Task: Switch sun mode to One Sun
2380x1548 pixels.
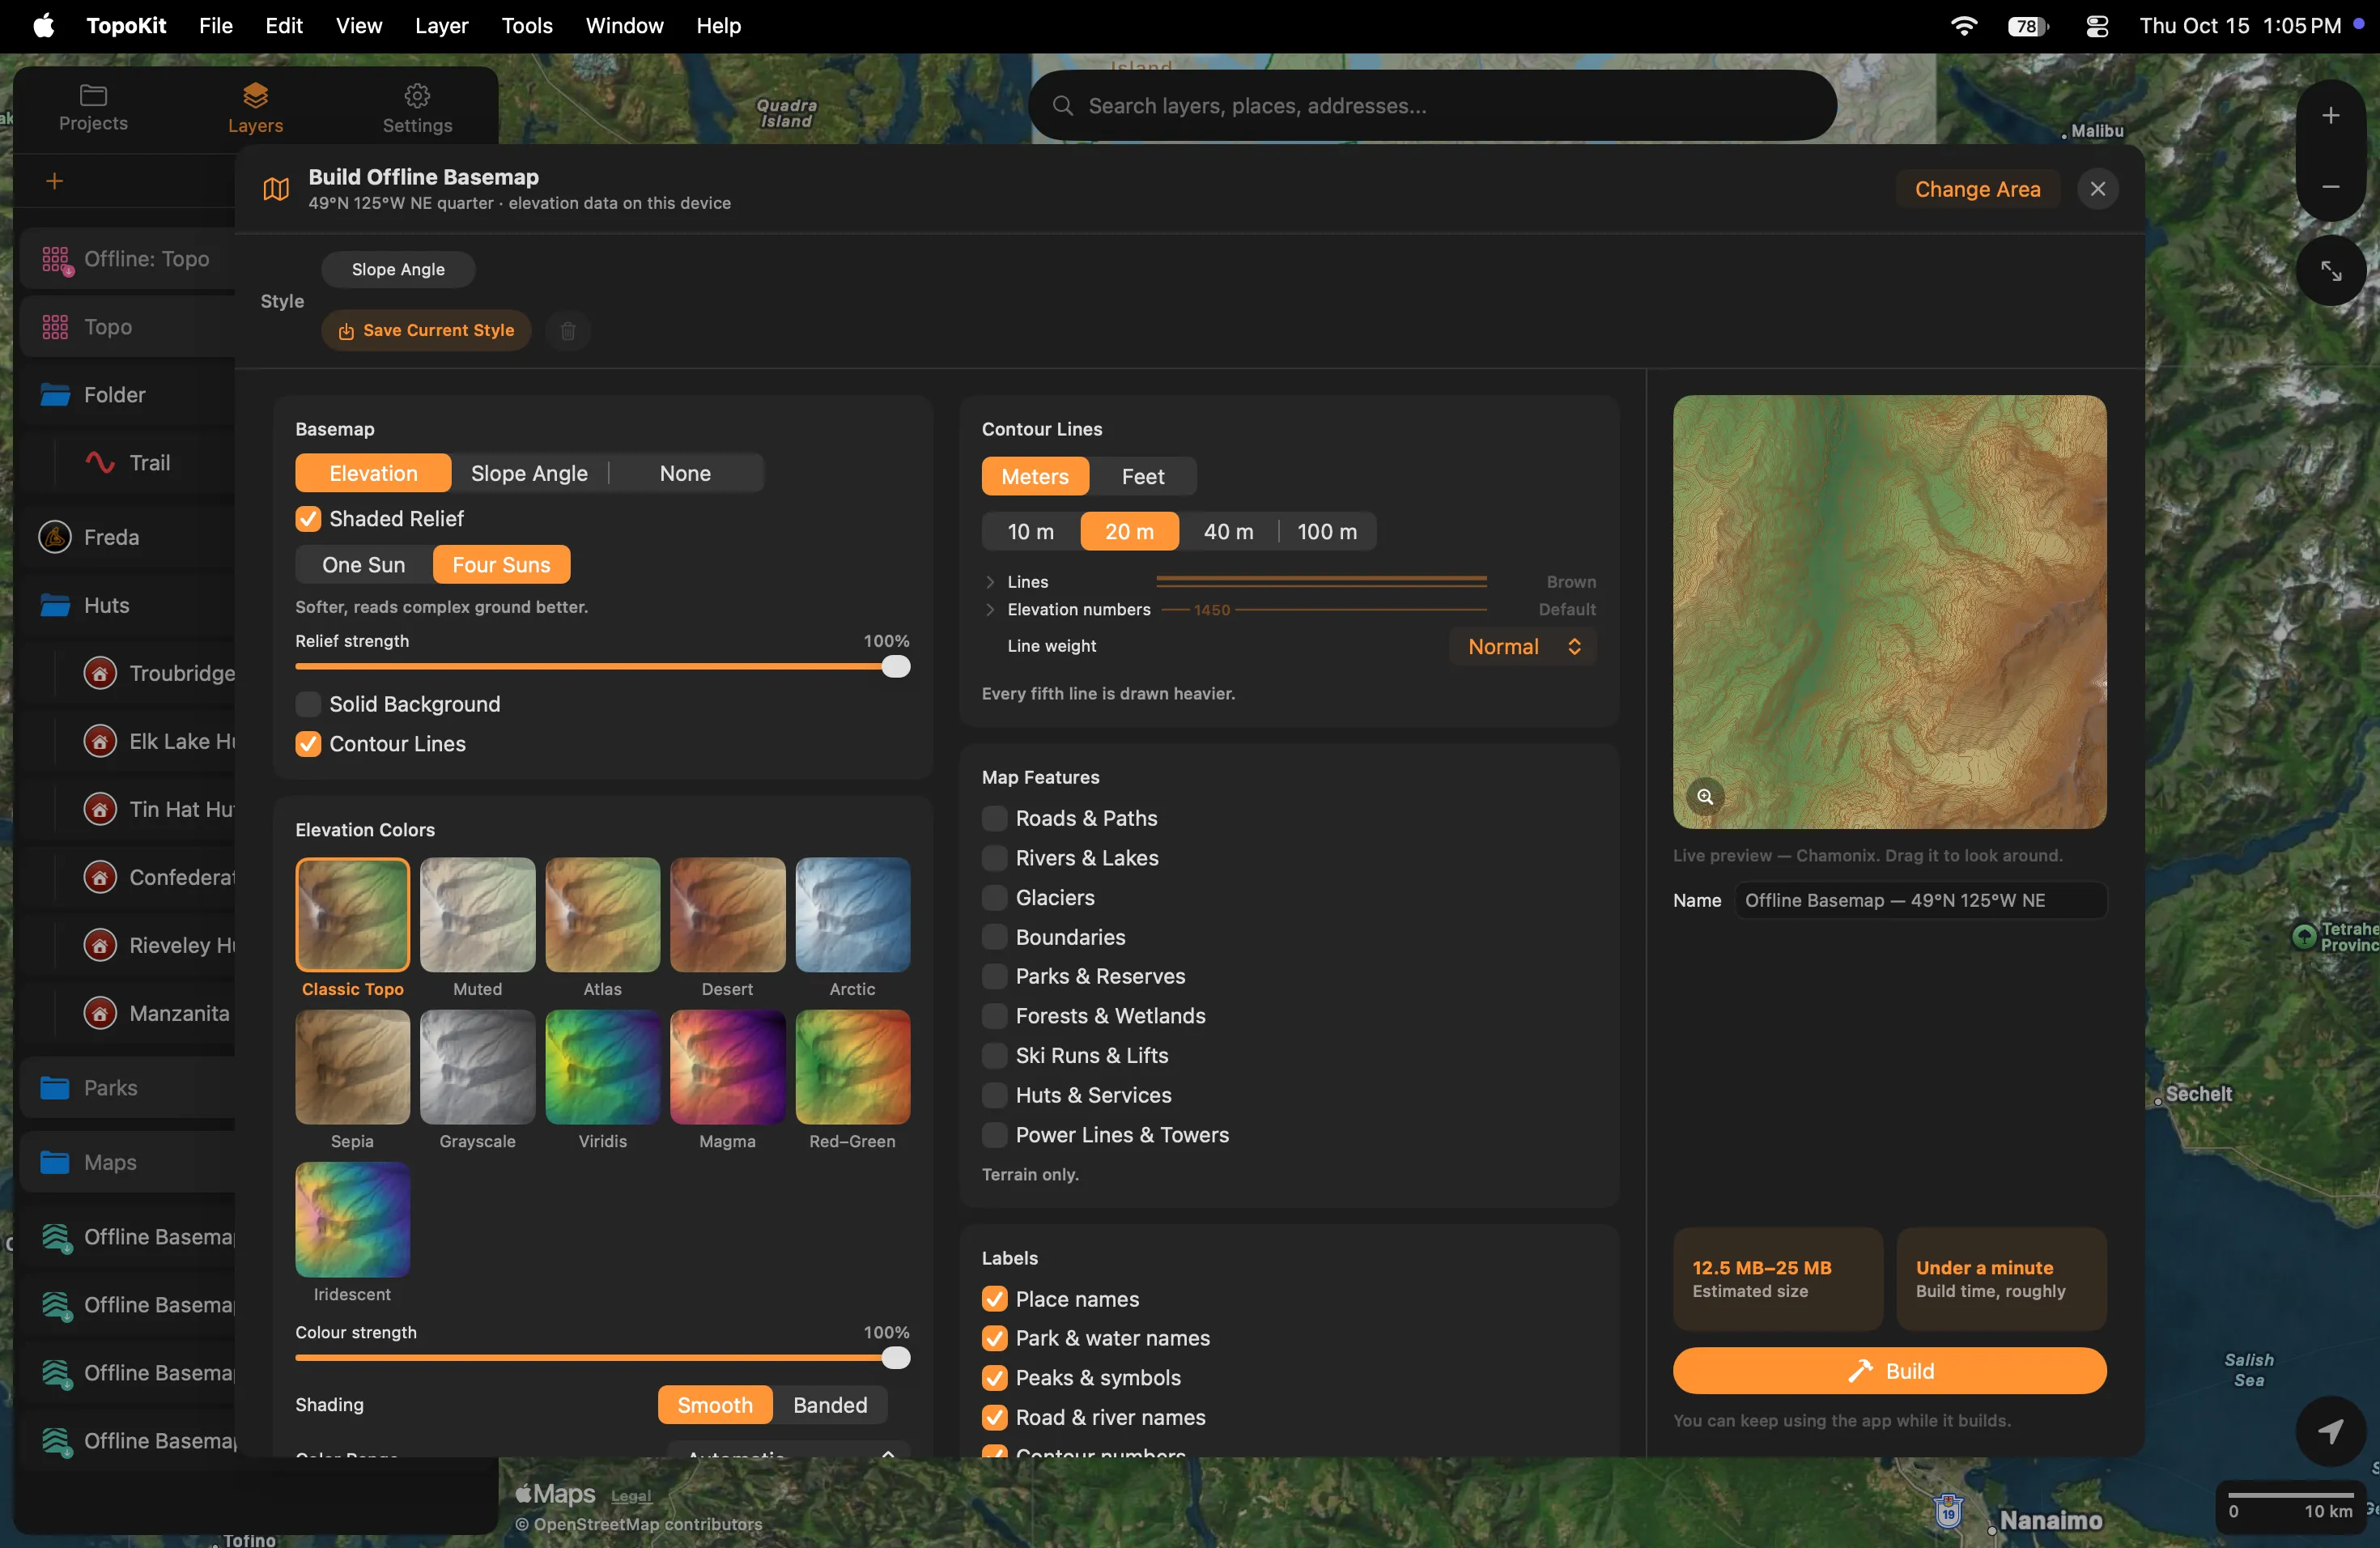Action: pos(364,565)
